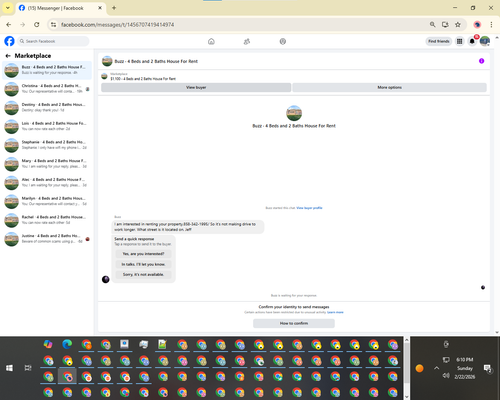Open Lois's conversation

click(47, 126)
